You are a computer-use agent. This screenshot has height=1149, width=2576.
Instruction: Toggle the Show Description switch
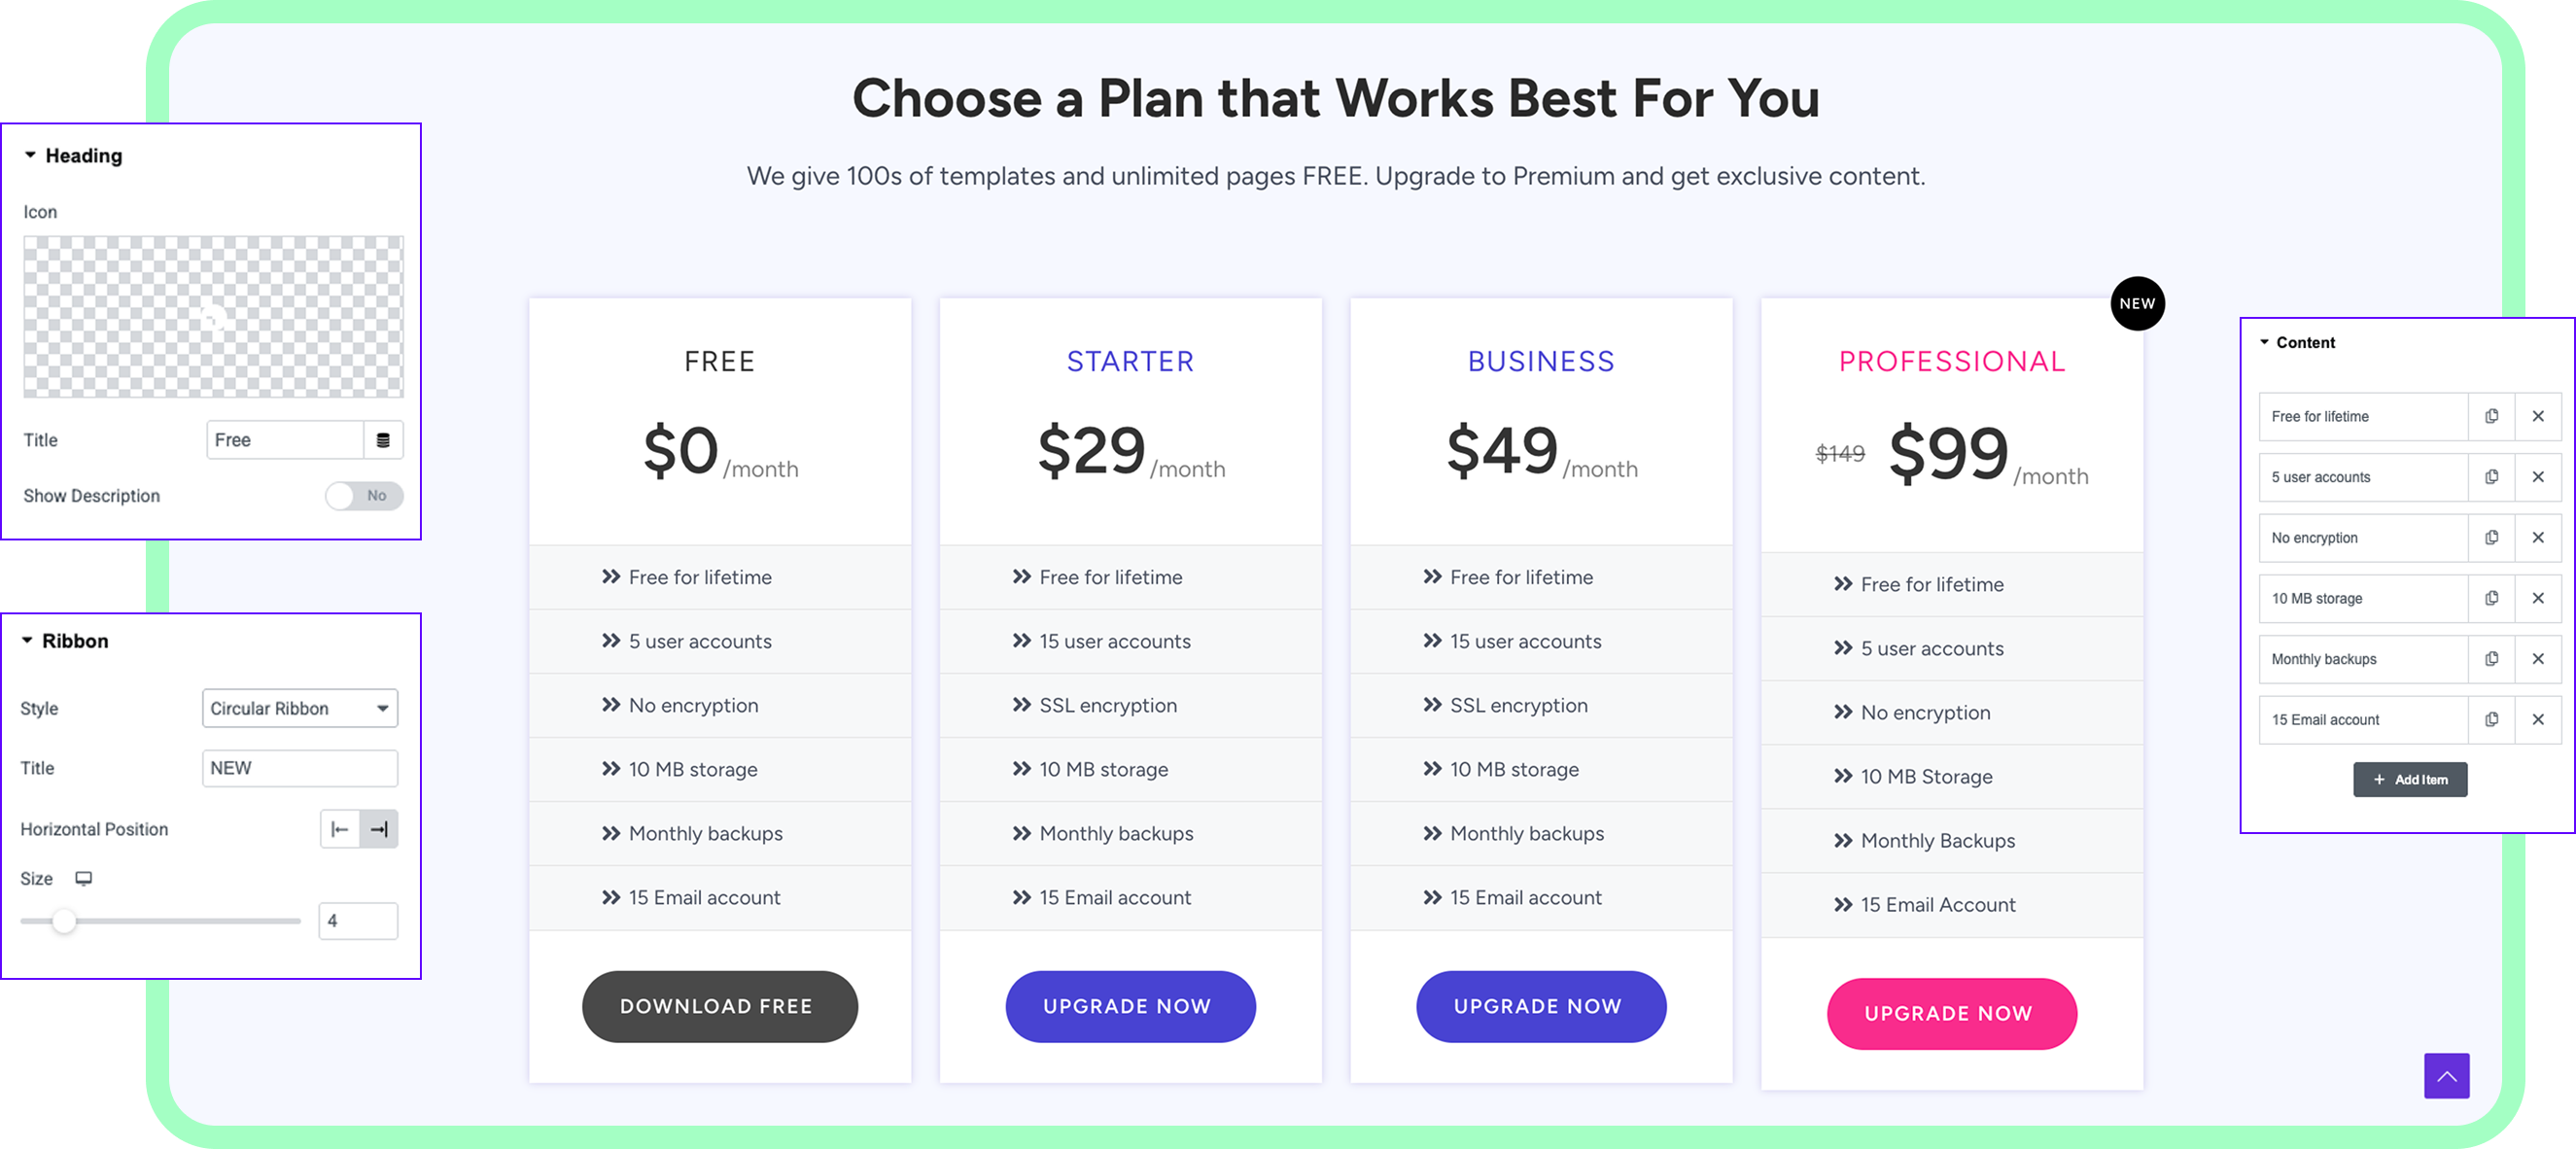pos(364,496)
